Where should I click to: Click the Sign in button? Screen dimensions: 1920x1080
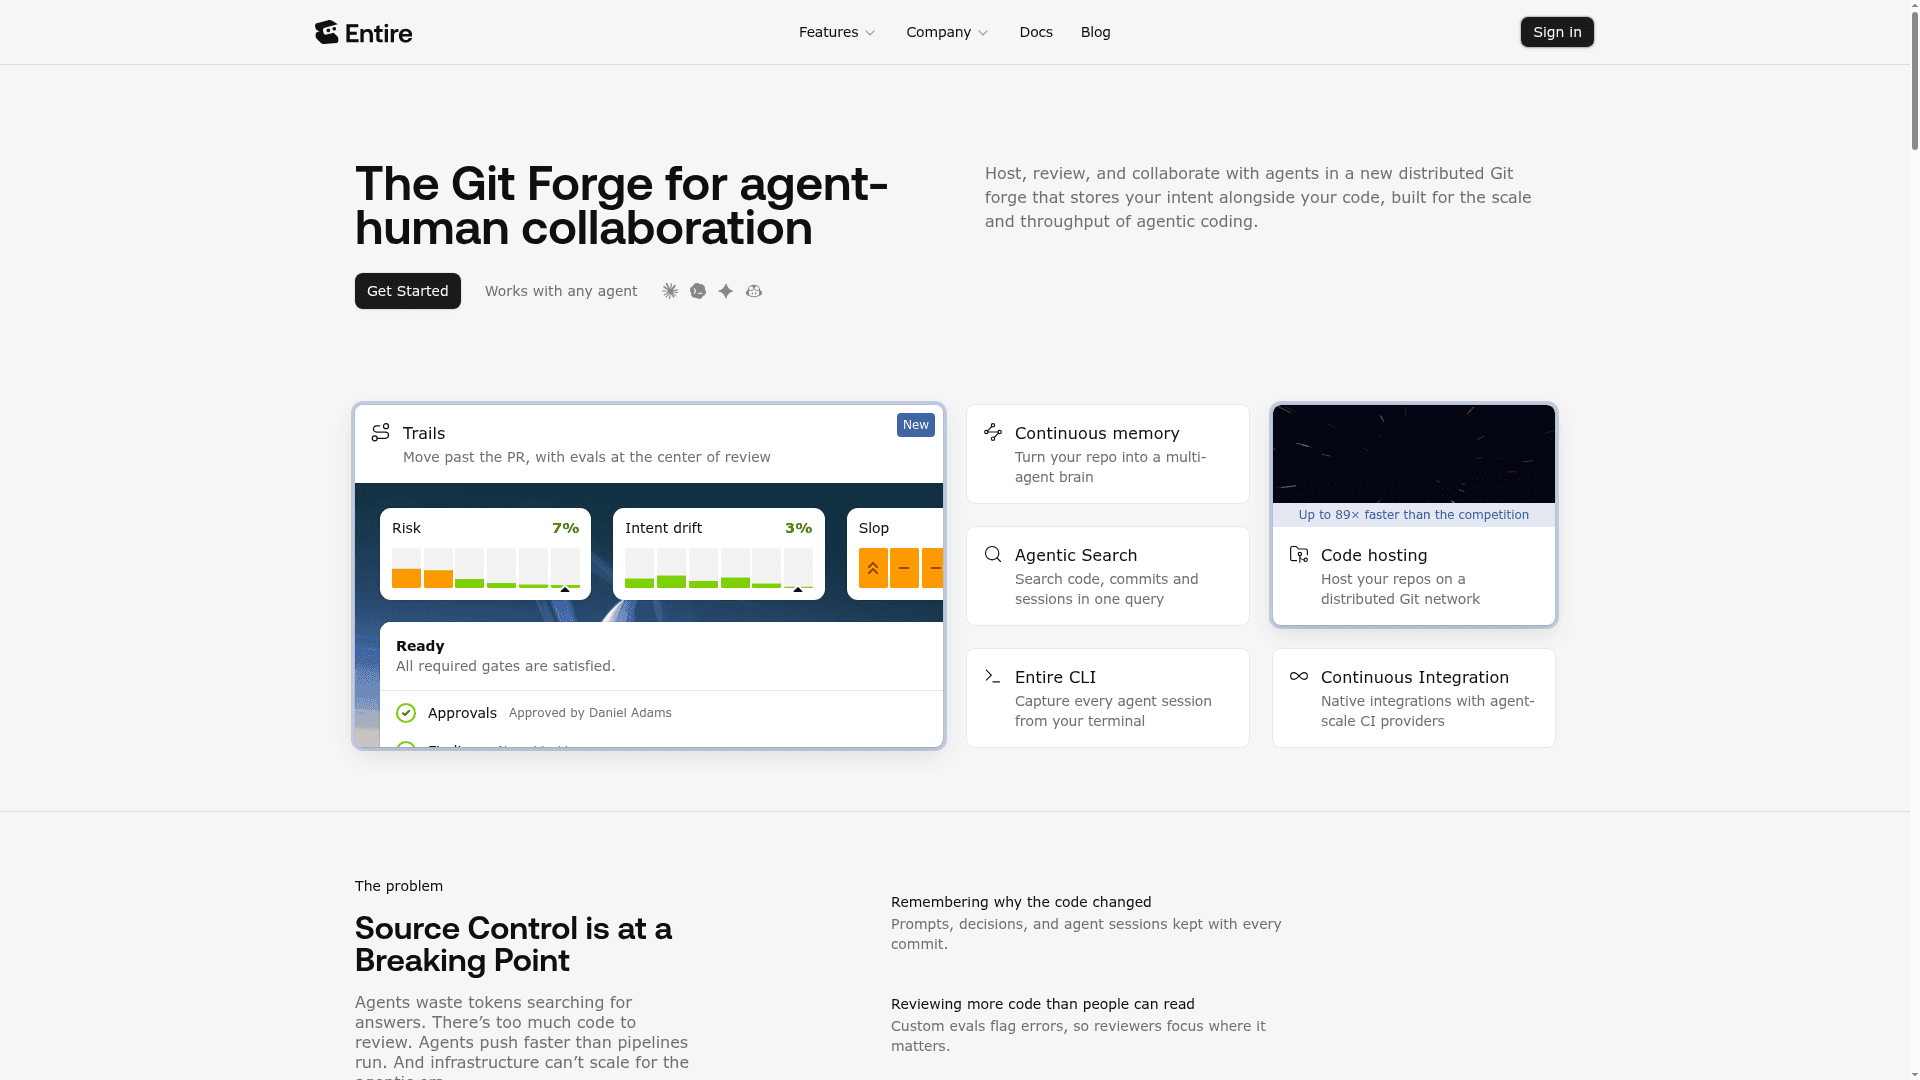pyautogui.click(x=1557, y=32)
